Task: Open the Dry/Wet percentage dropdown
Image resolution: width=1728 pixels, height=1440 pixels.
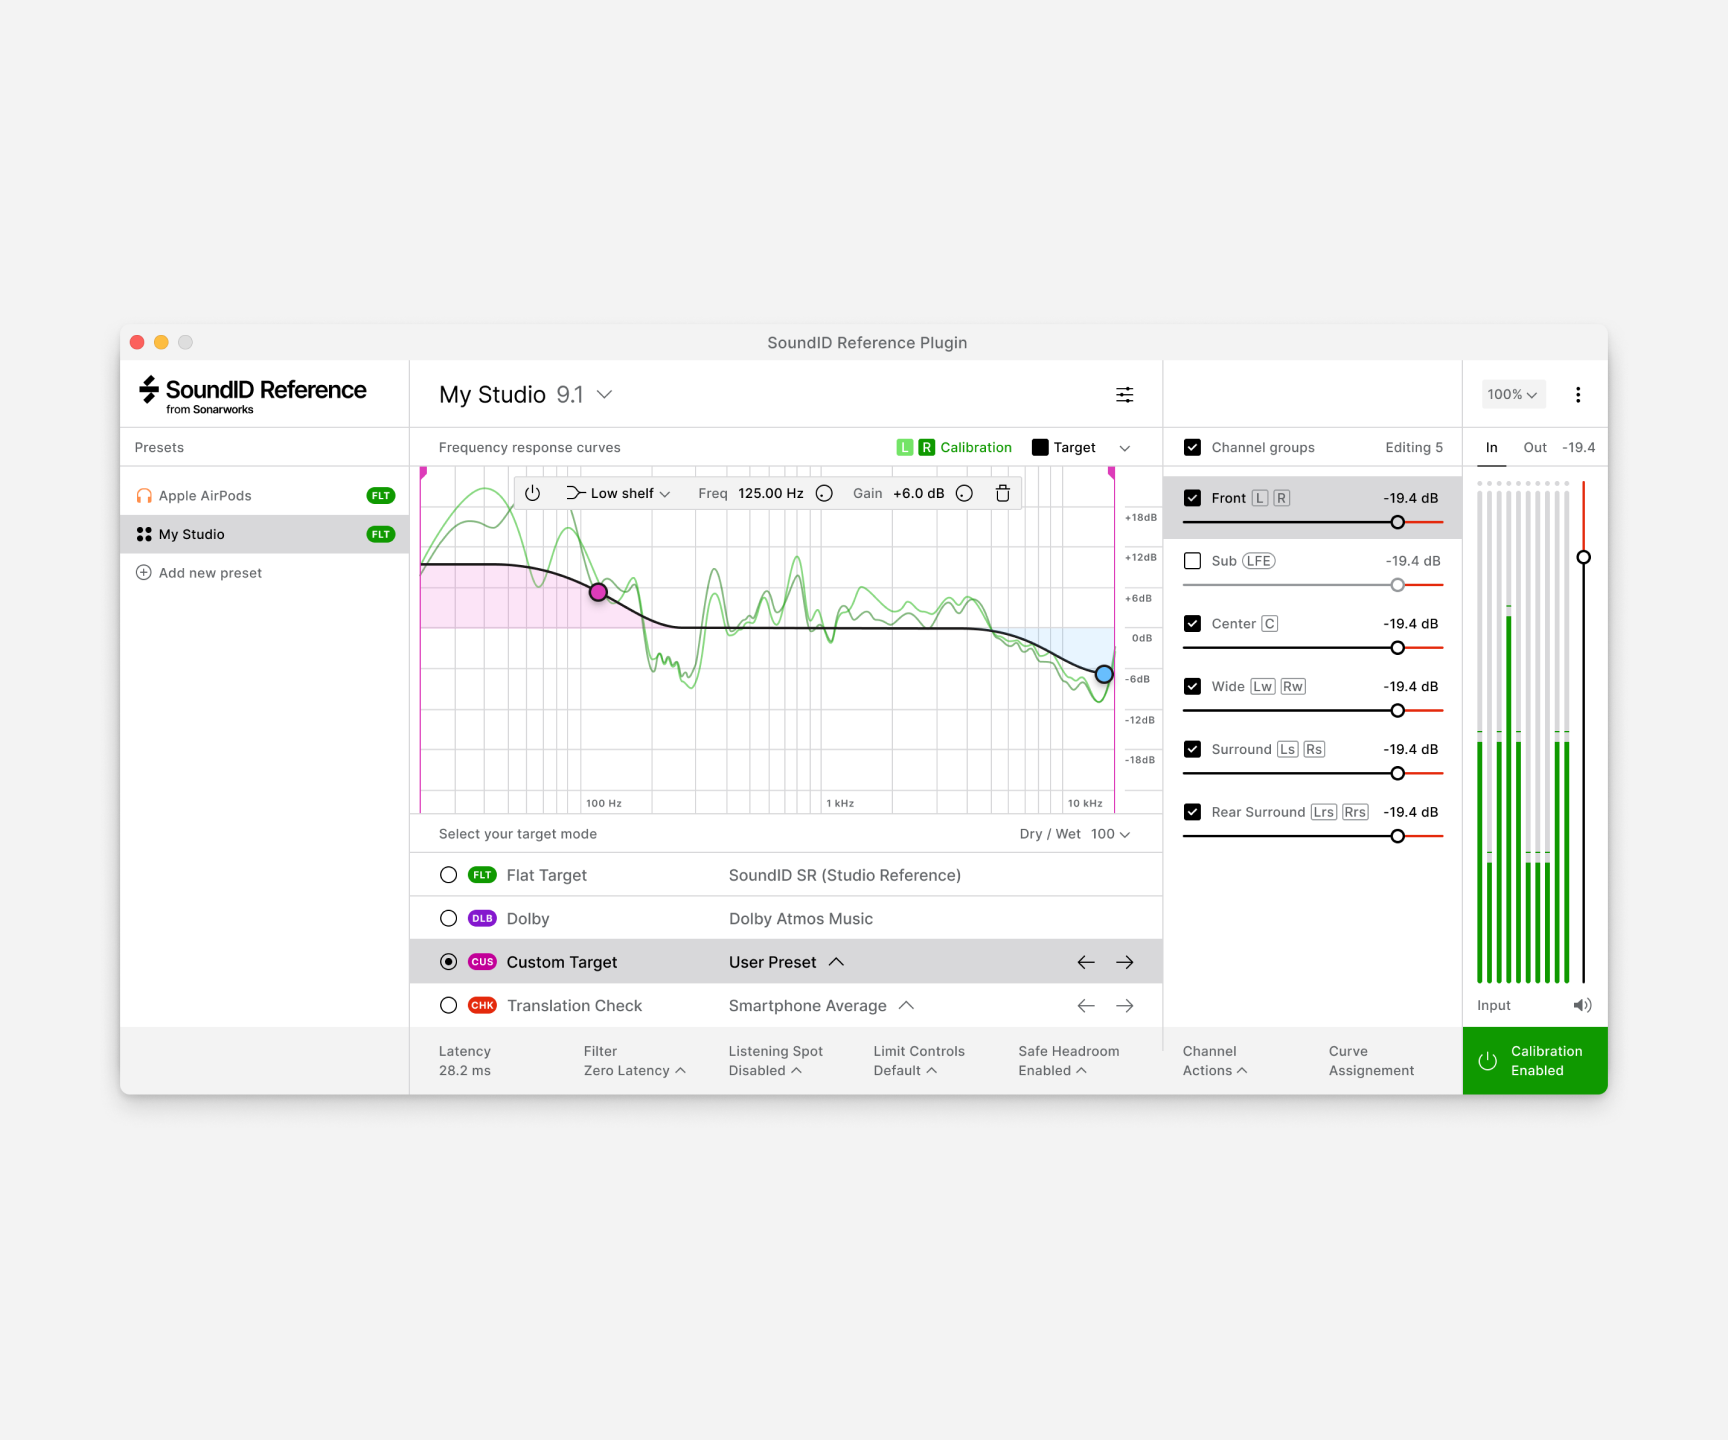Action: pyautogui.click(x=1123, y=833)
